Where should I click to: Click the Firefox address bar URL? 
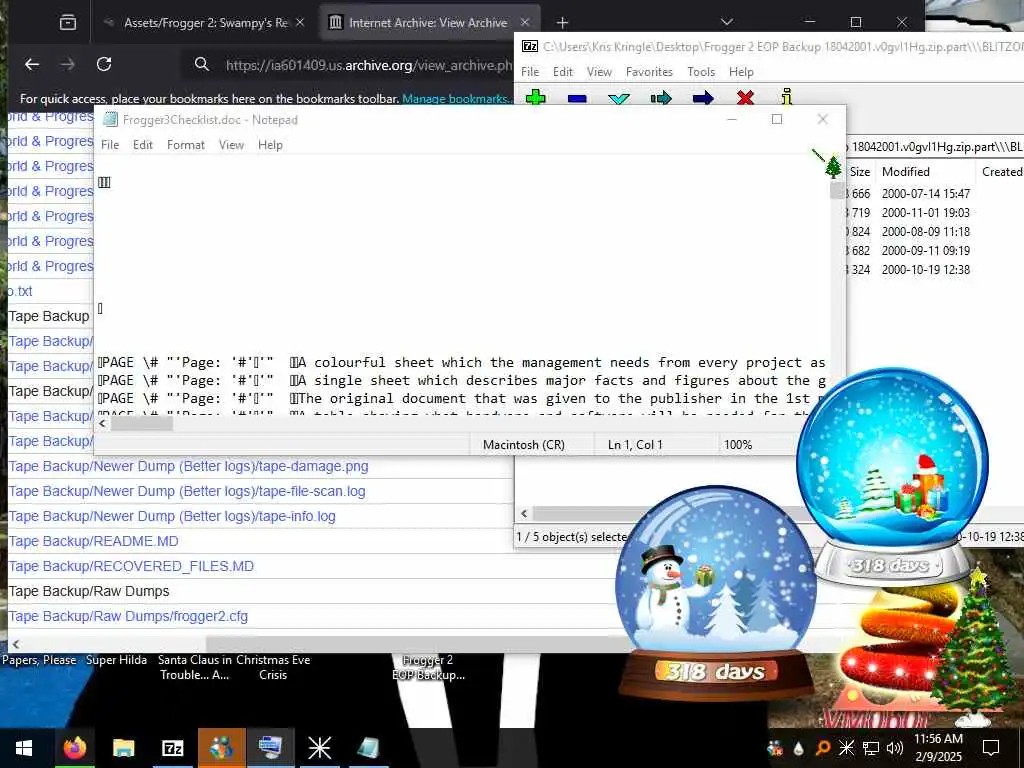coord(369,65)
